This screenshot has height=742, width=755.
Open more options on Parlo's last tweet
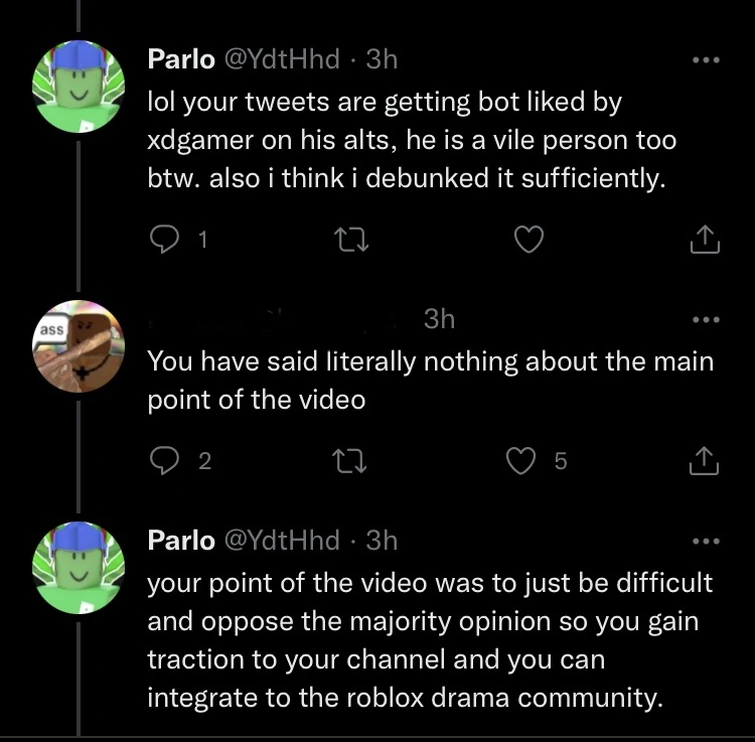[x=705, y=541]
